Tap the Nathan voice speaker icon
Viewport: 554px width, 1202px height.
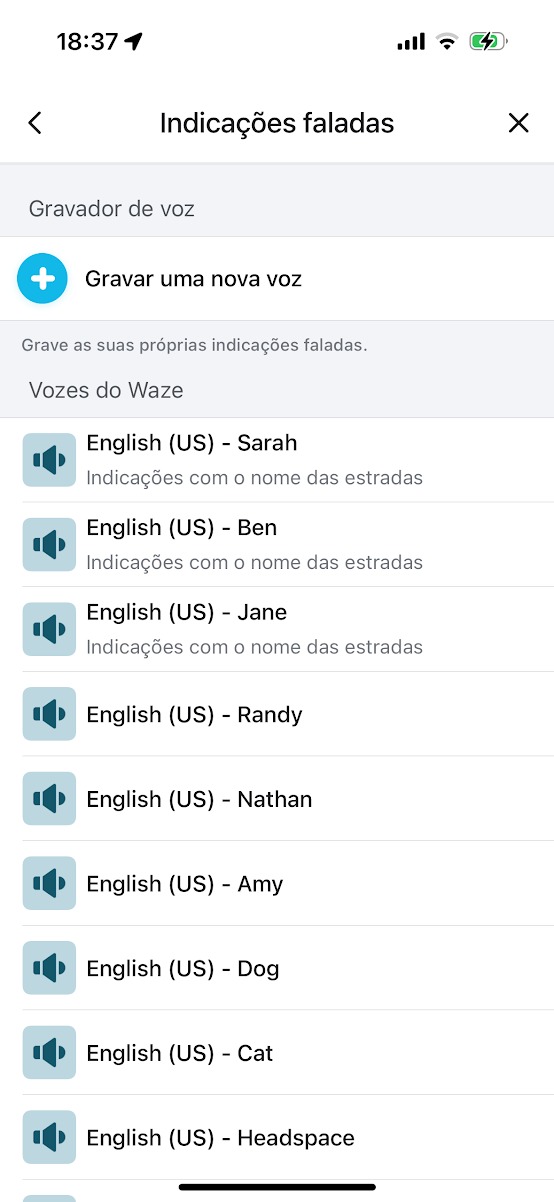tap(49, 799)
